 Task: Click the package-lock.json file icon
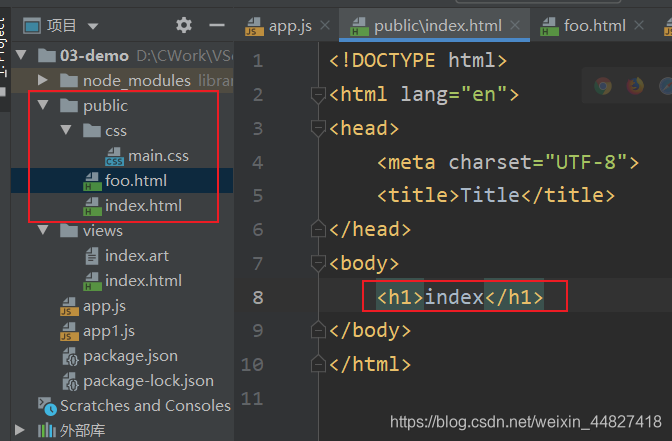(70, 381)
